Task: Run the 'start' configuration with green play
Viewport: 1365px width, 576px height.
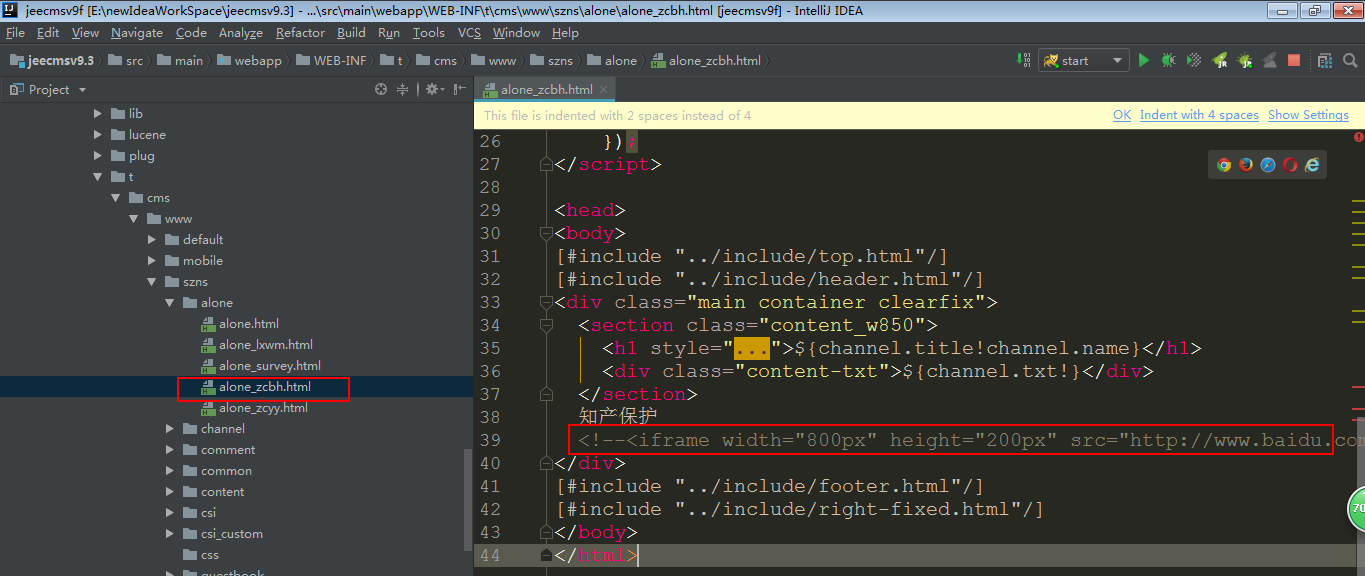Action: tap(1144, 60)
